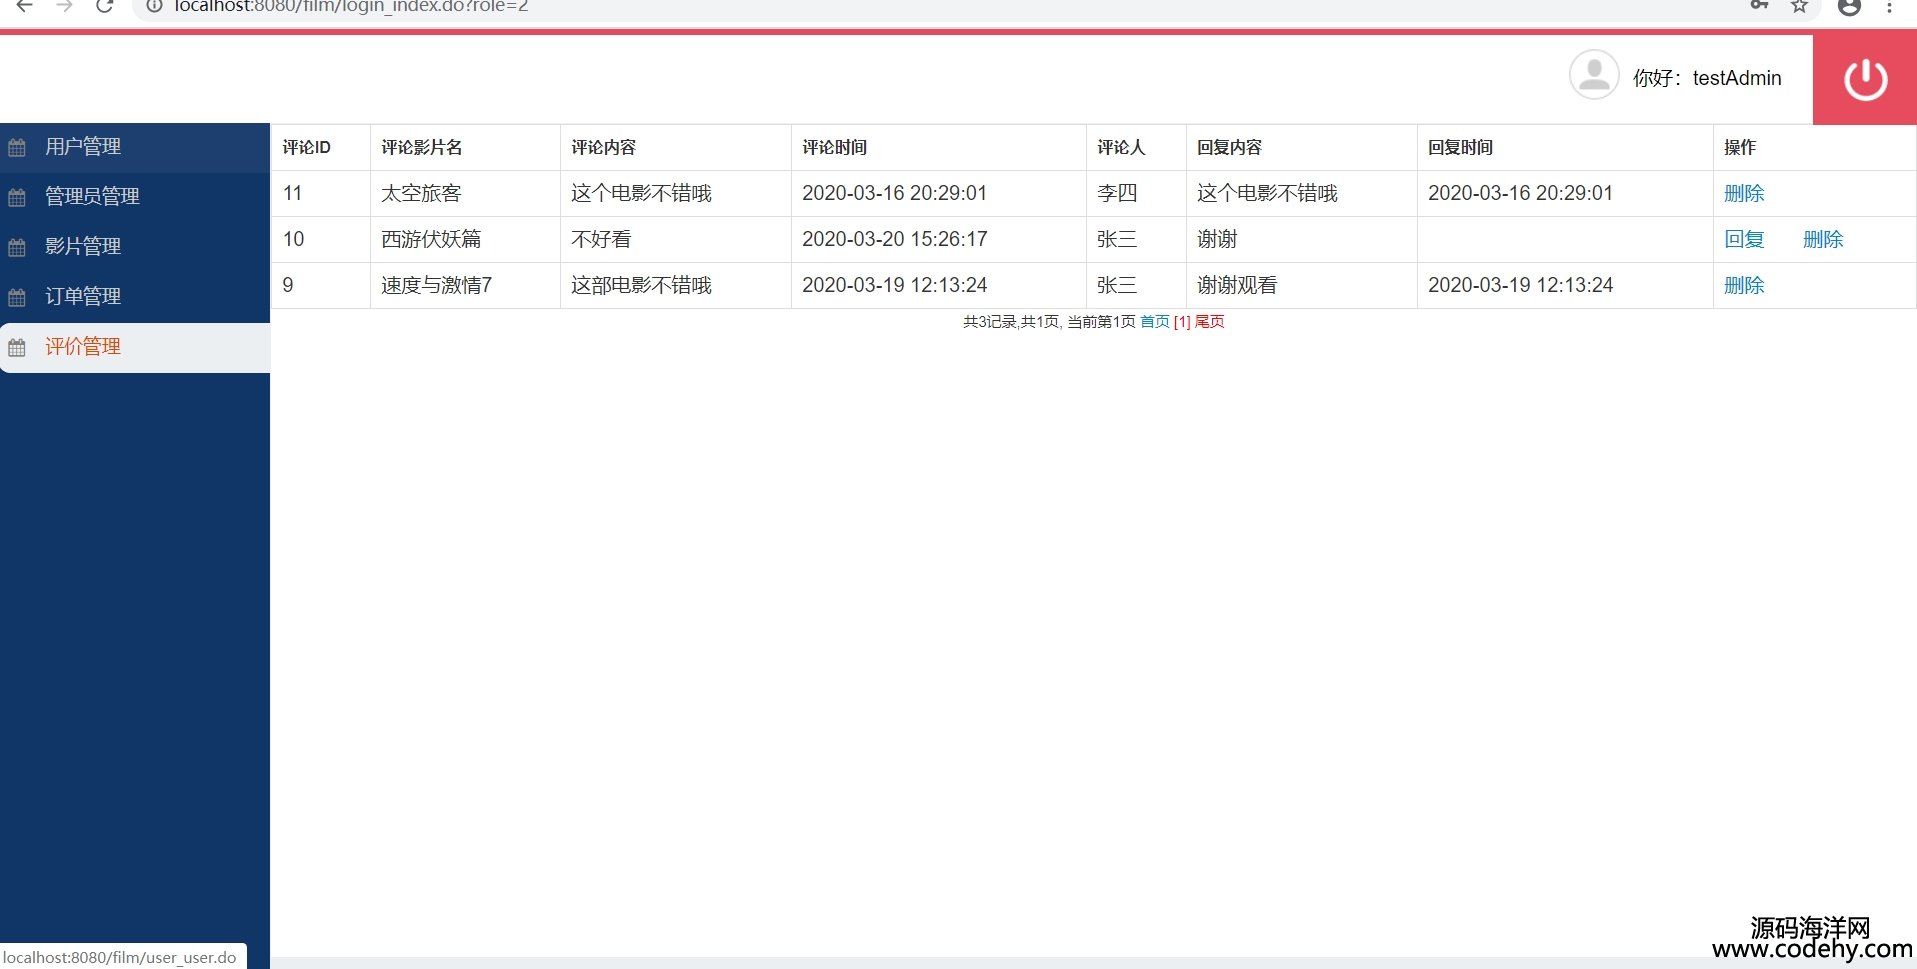The width and height of the screenshot is (1917, 969).
Task: Click the testAdmin user avatar icon
Action: 1593,76
